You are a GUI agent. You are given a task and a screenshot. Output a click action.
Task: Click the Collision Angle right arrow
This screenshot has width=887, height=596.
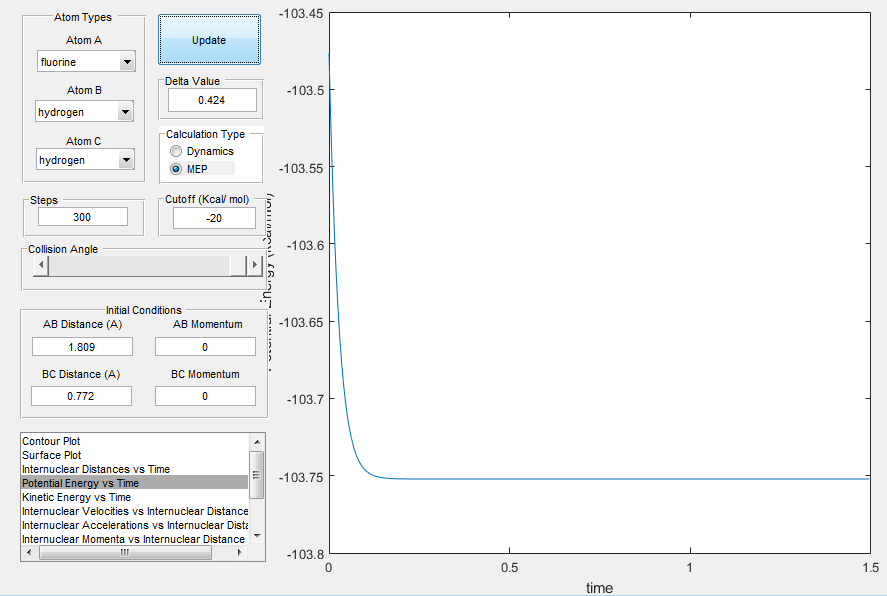255,265
